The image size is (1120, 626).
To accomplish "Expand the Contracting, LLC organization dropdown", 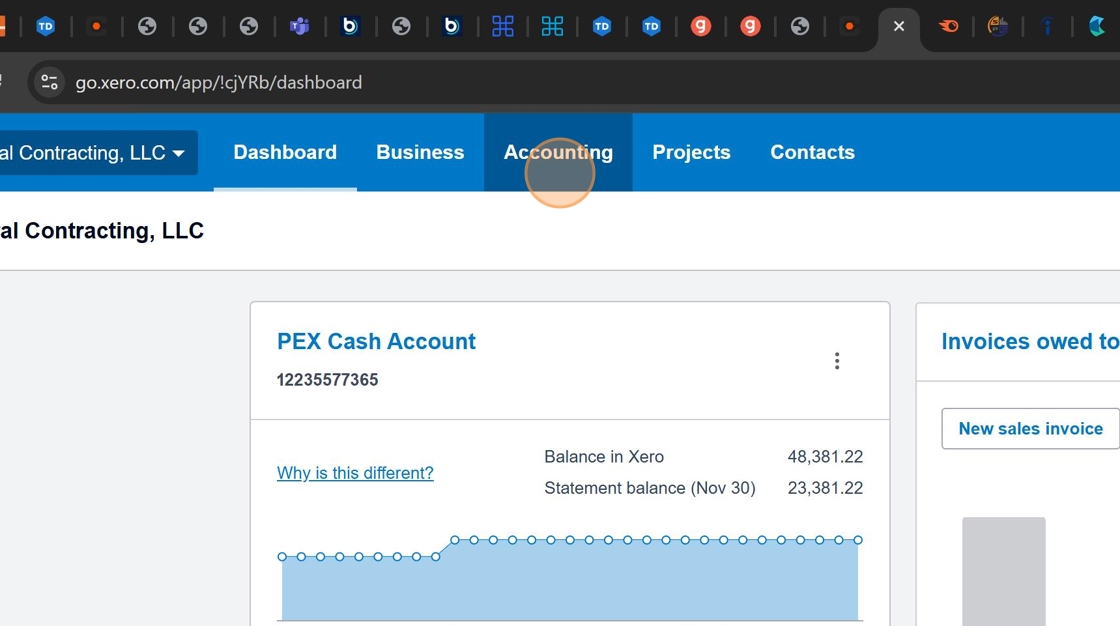I will point(98,152).
